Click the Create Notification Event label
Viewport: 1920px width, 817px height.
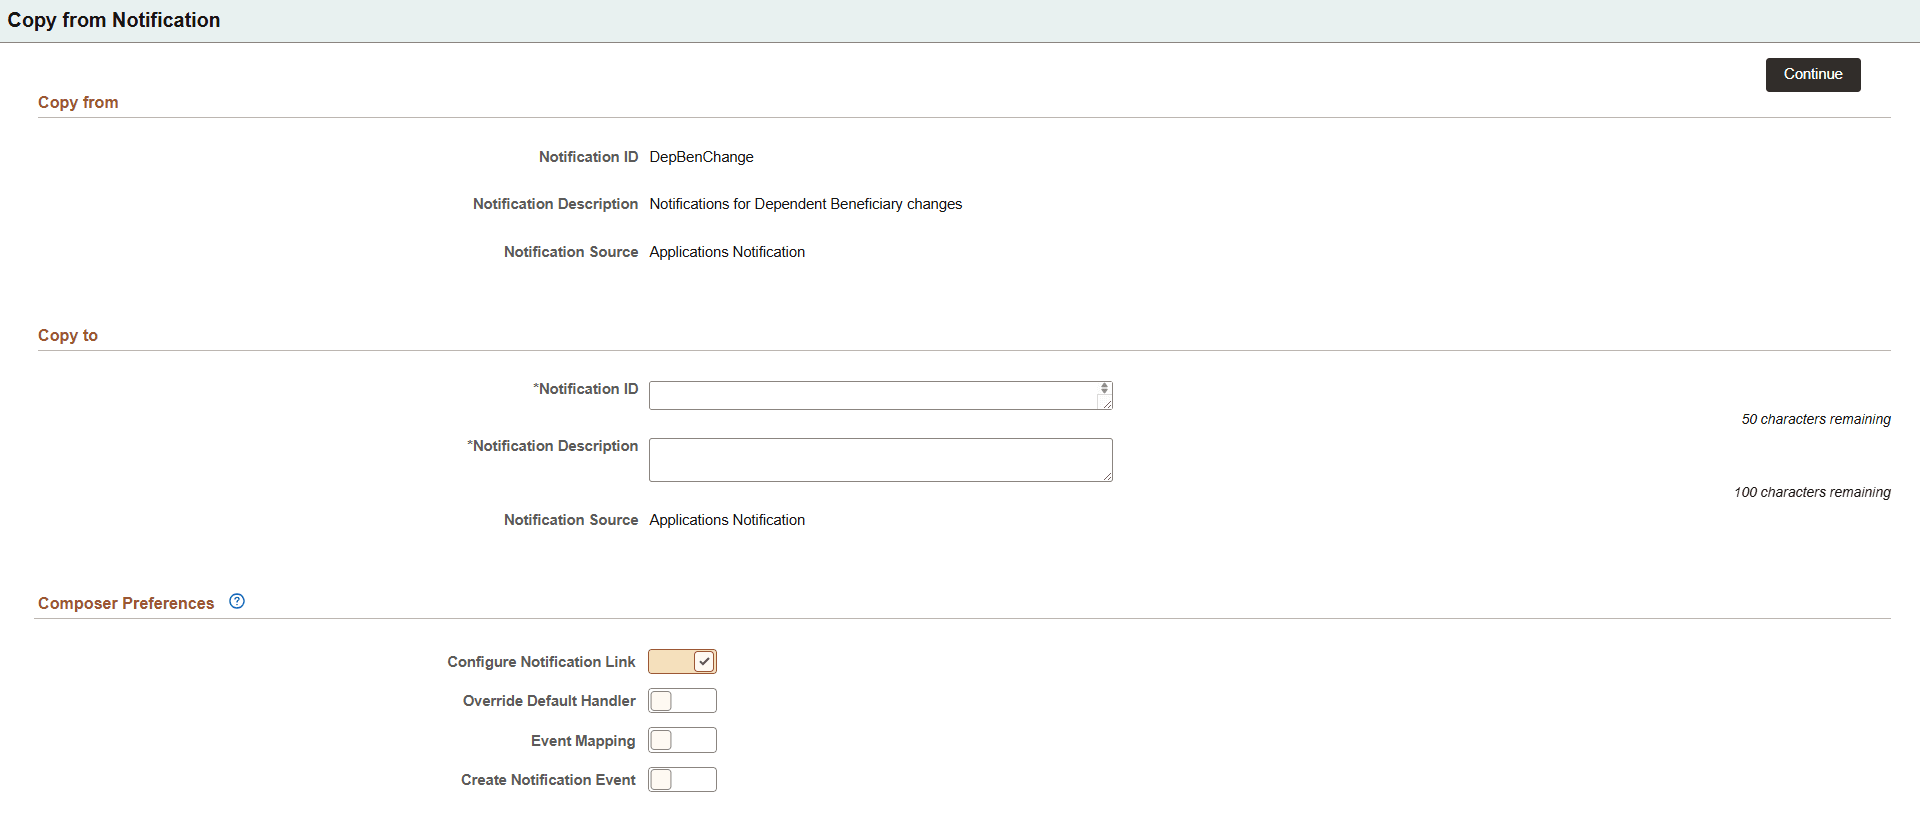click(548, 780)
